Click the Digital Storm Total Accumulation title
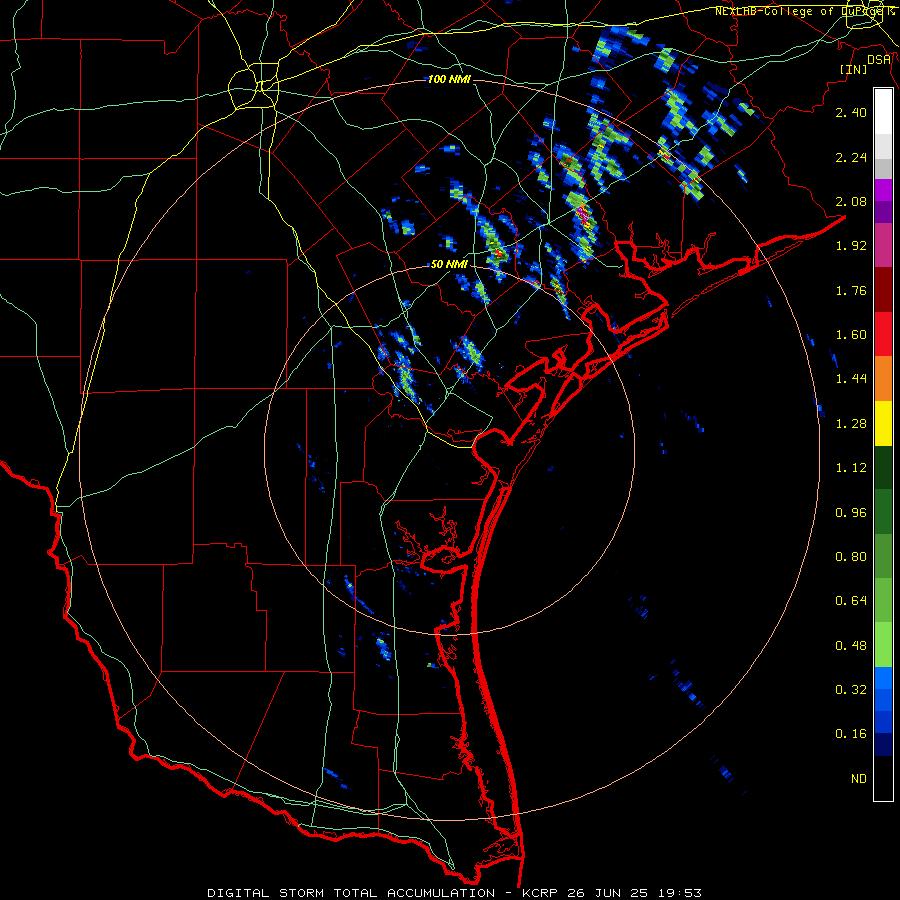This screenshot has height=900, width=900. [x=351, y=893]
